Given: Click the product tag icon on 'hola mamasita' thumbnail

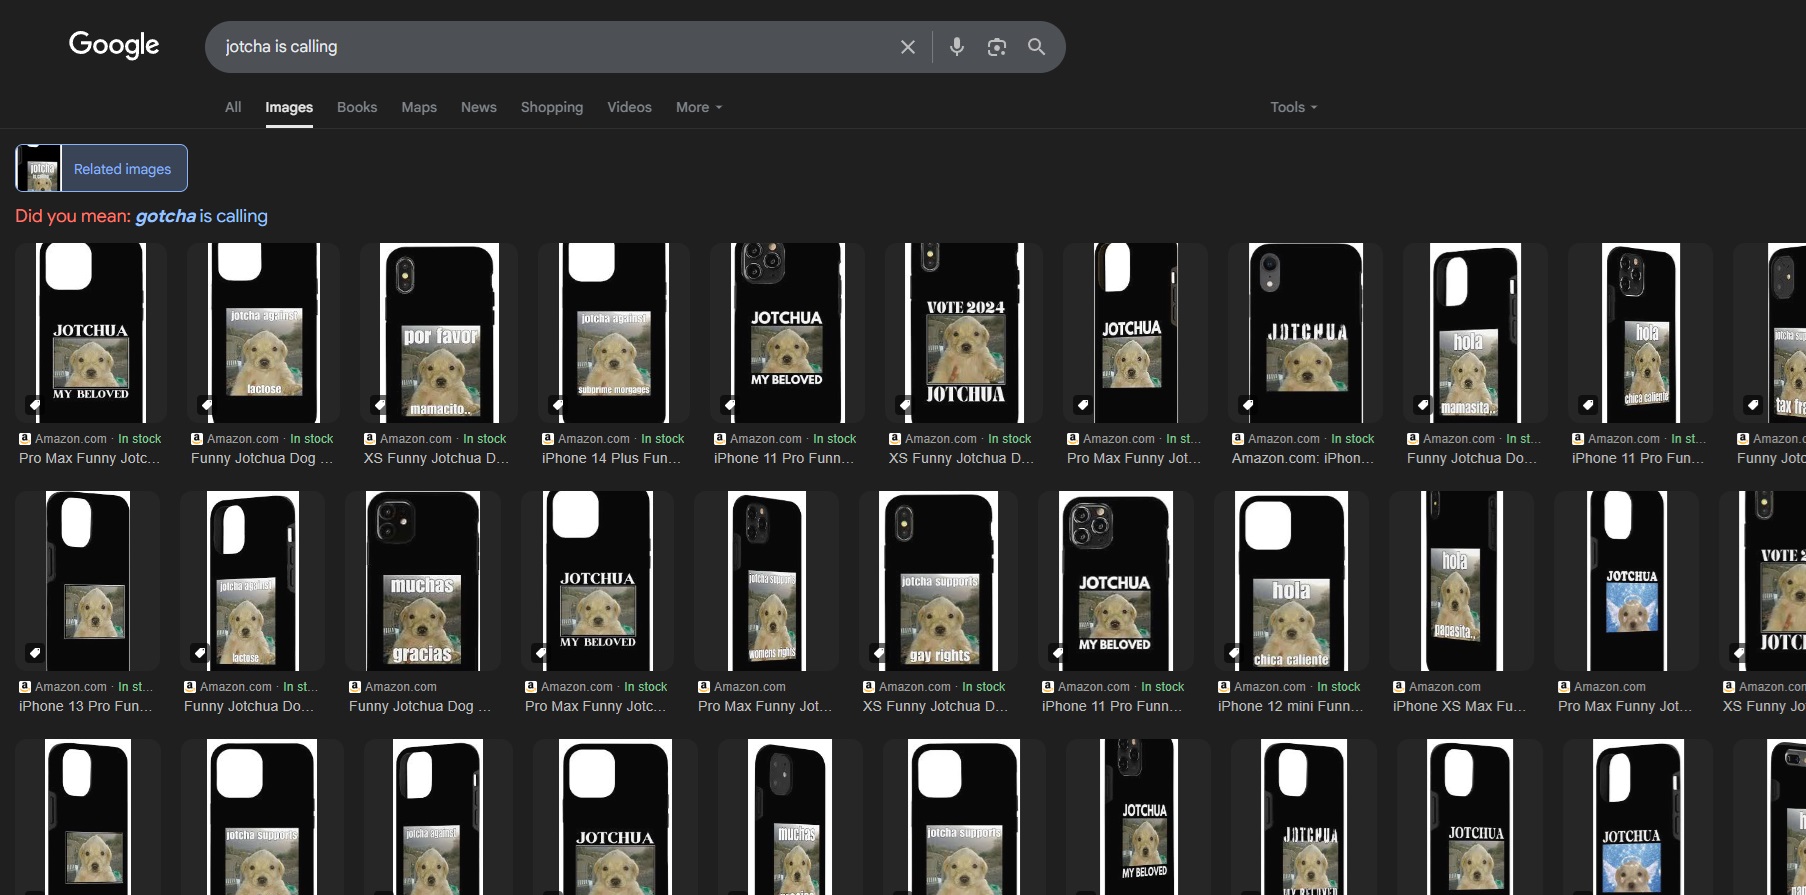Looking at the screenshot, I should (x=1423, y=405).
